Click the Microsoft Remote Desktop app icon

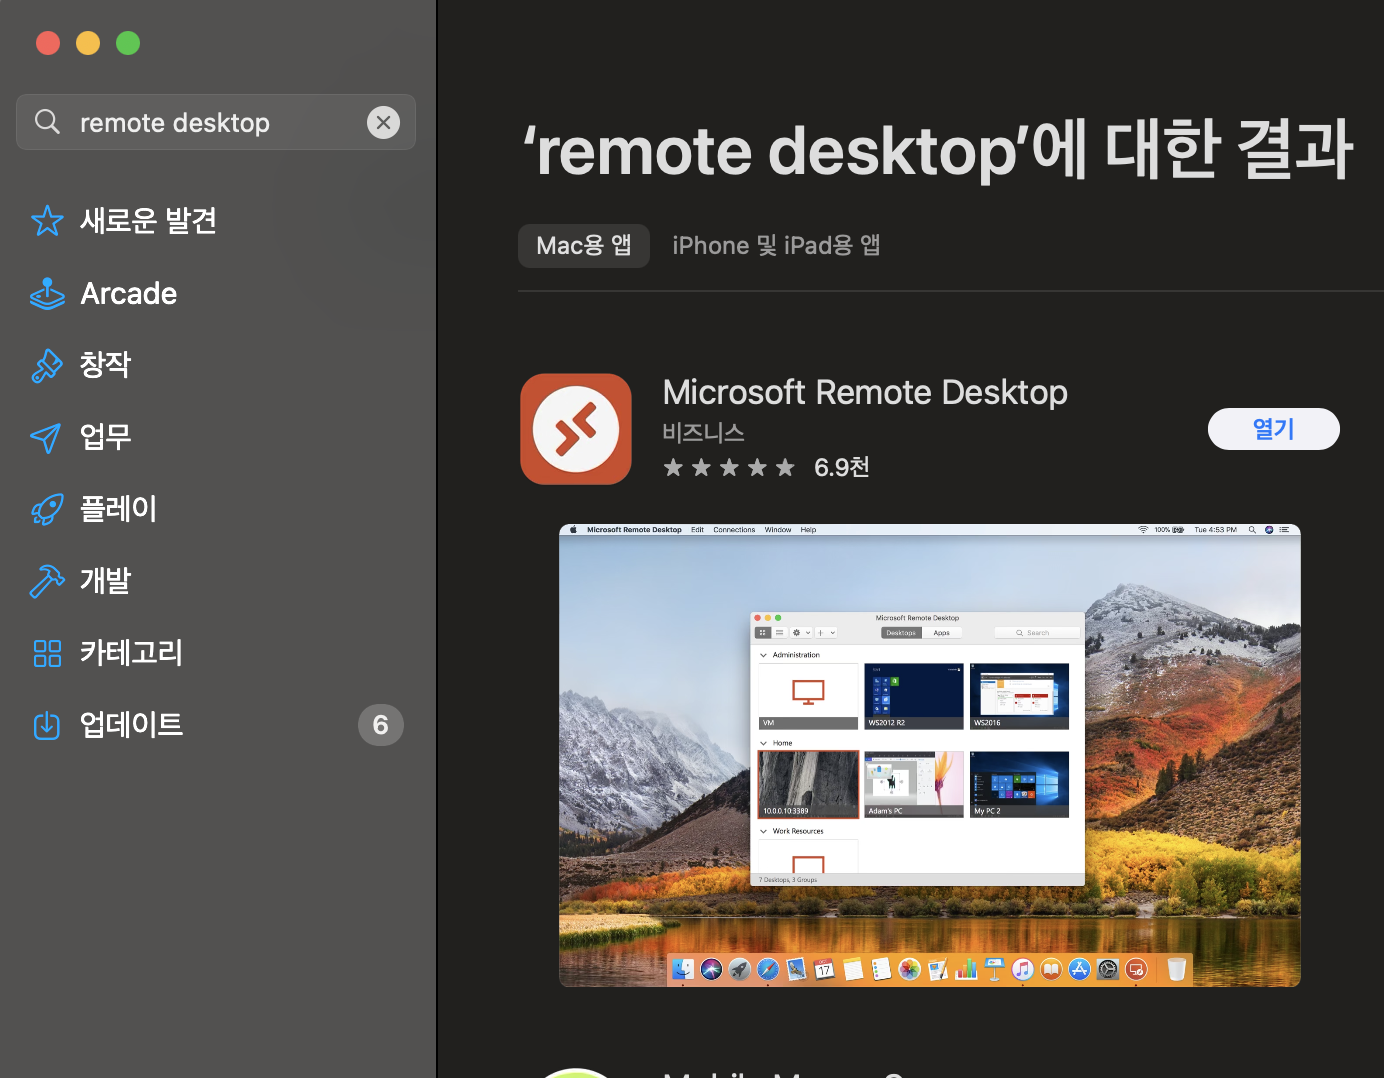point(576,429)
